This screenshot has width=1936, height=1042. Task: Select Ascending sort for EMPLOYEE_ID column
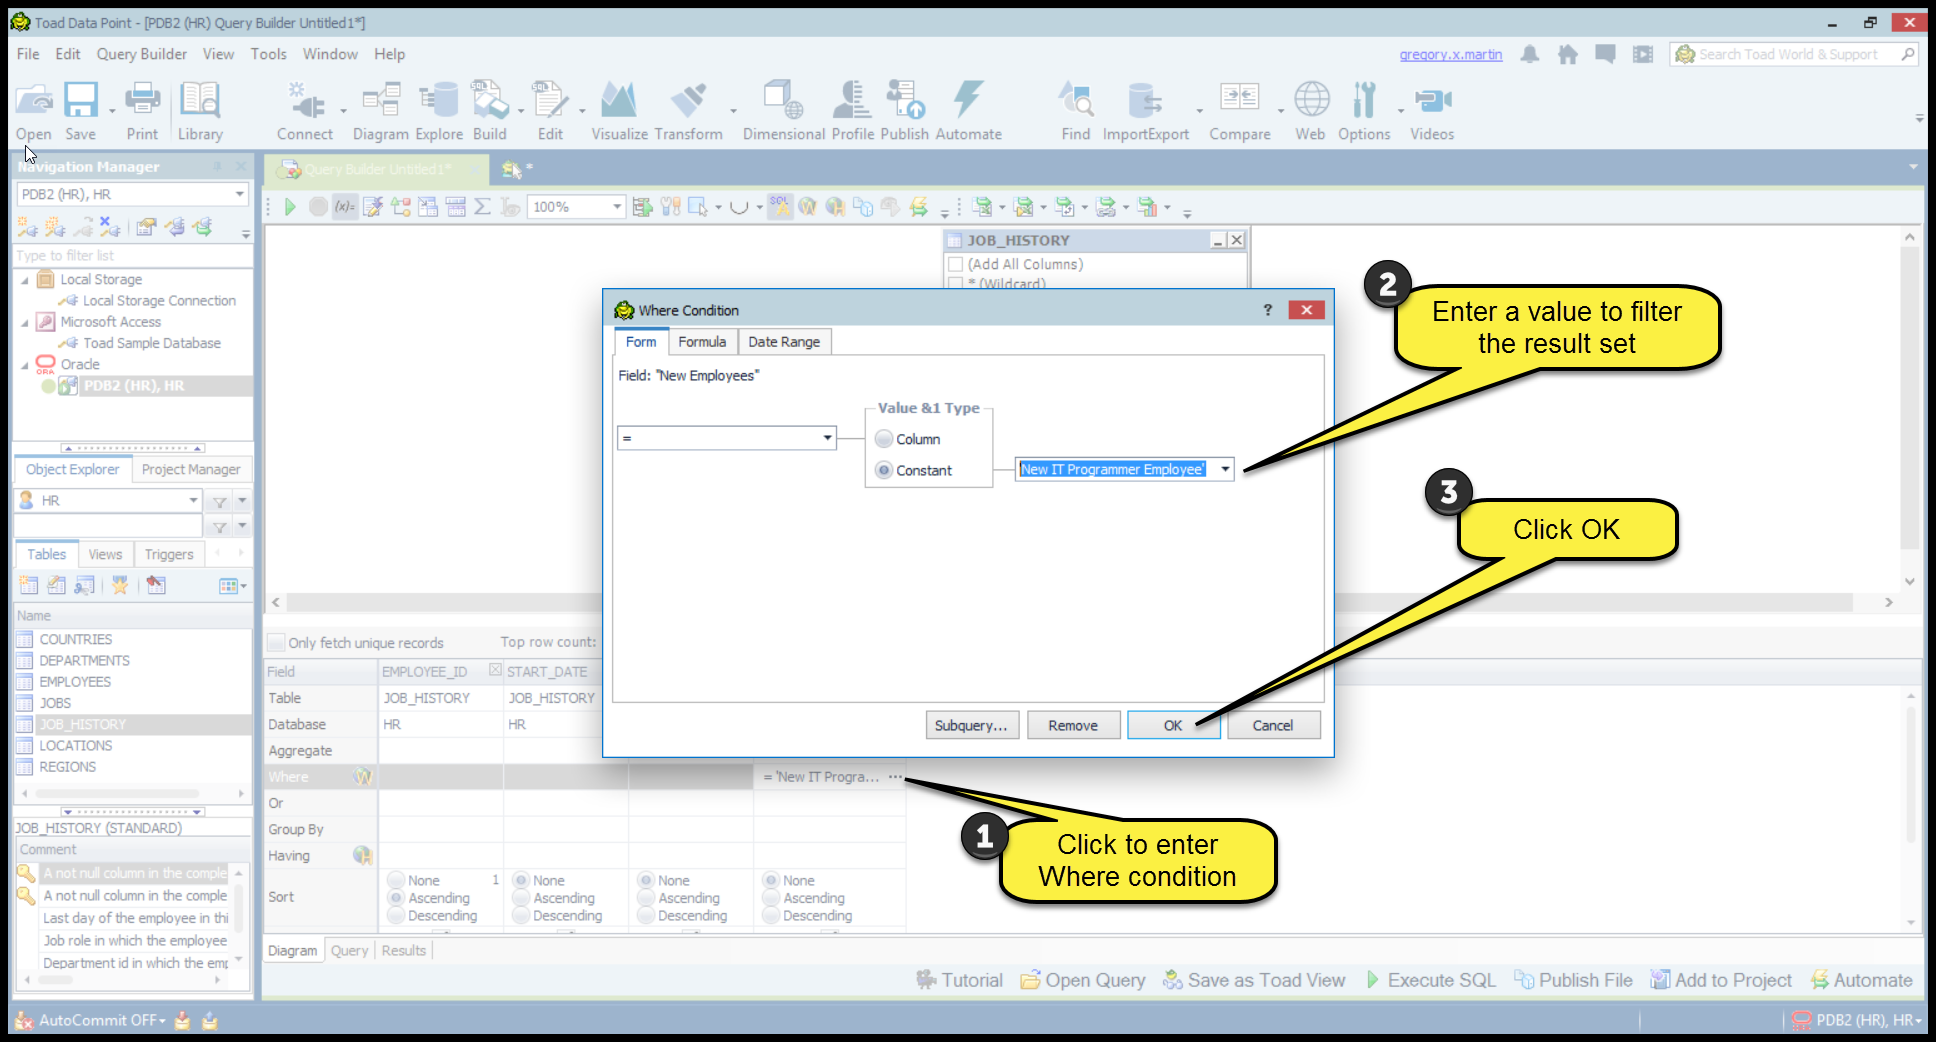pyautogui.click(x=397, y=898)
